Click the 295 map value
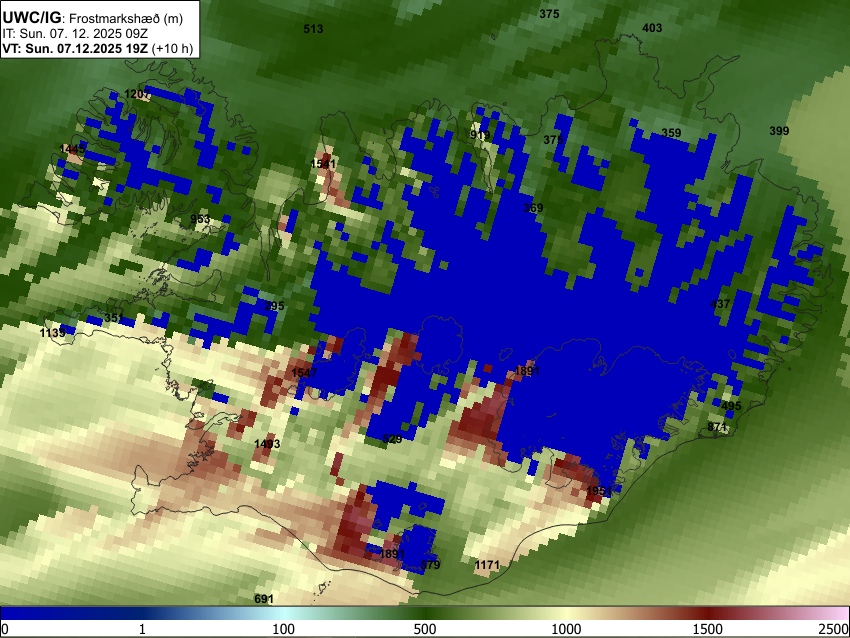Image resolution: width=850 pixels, height=638 pixels. 274,306
